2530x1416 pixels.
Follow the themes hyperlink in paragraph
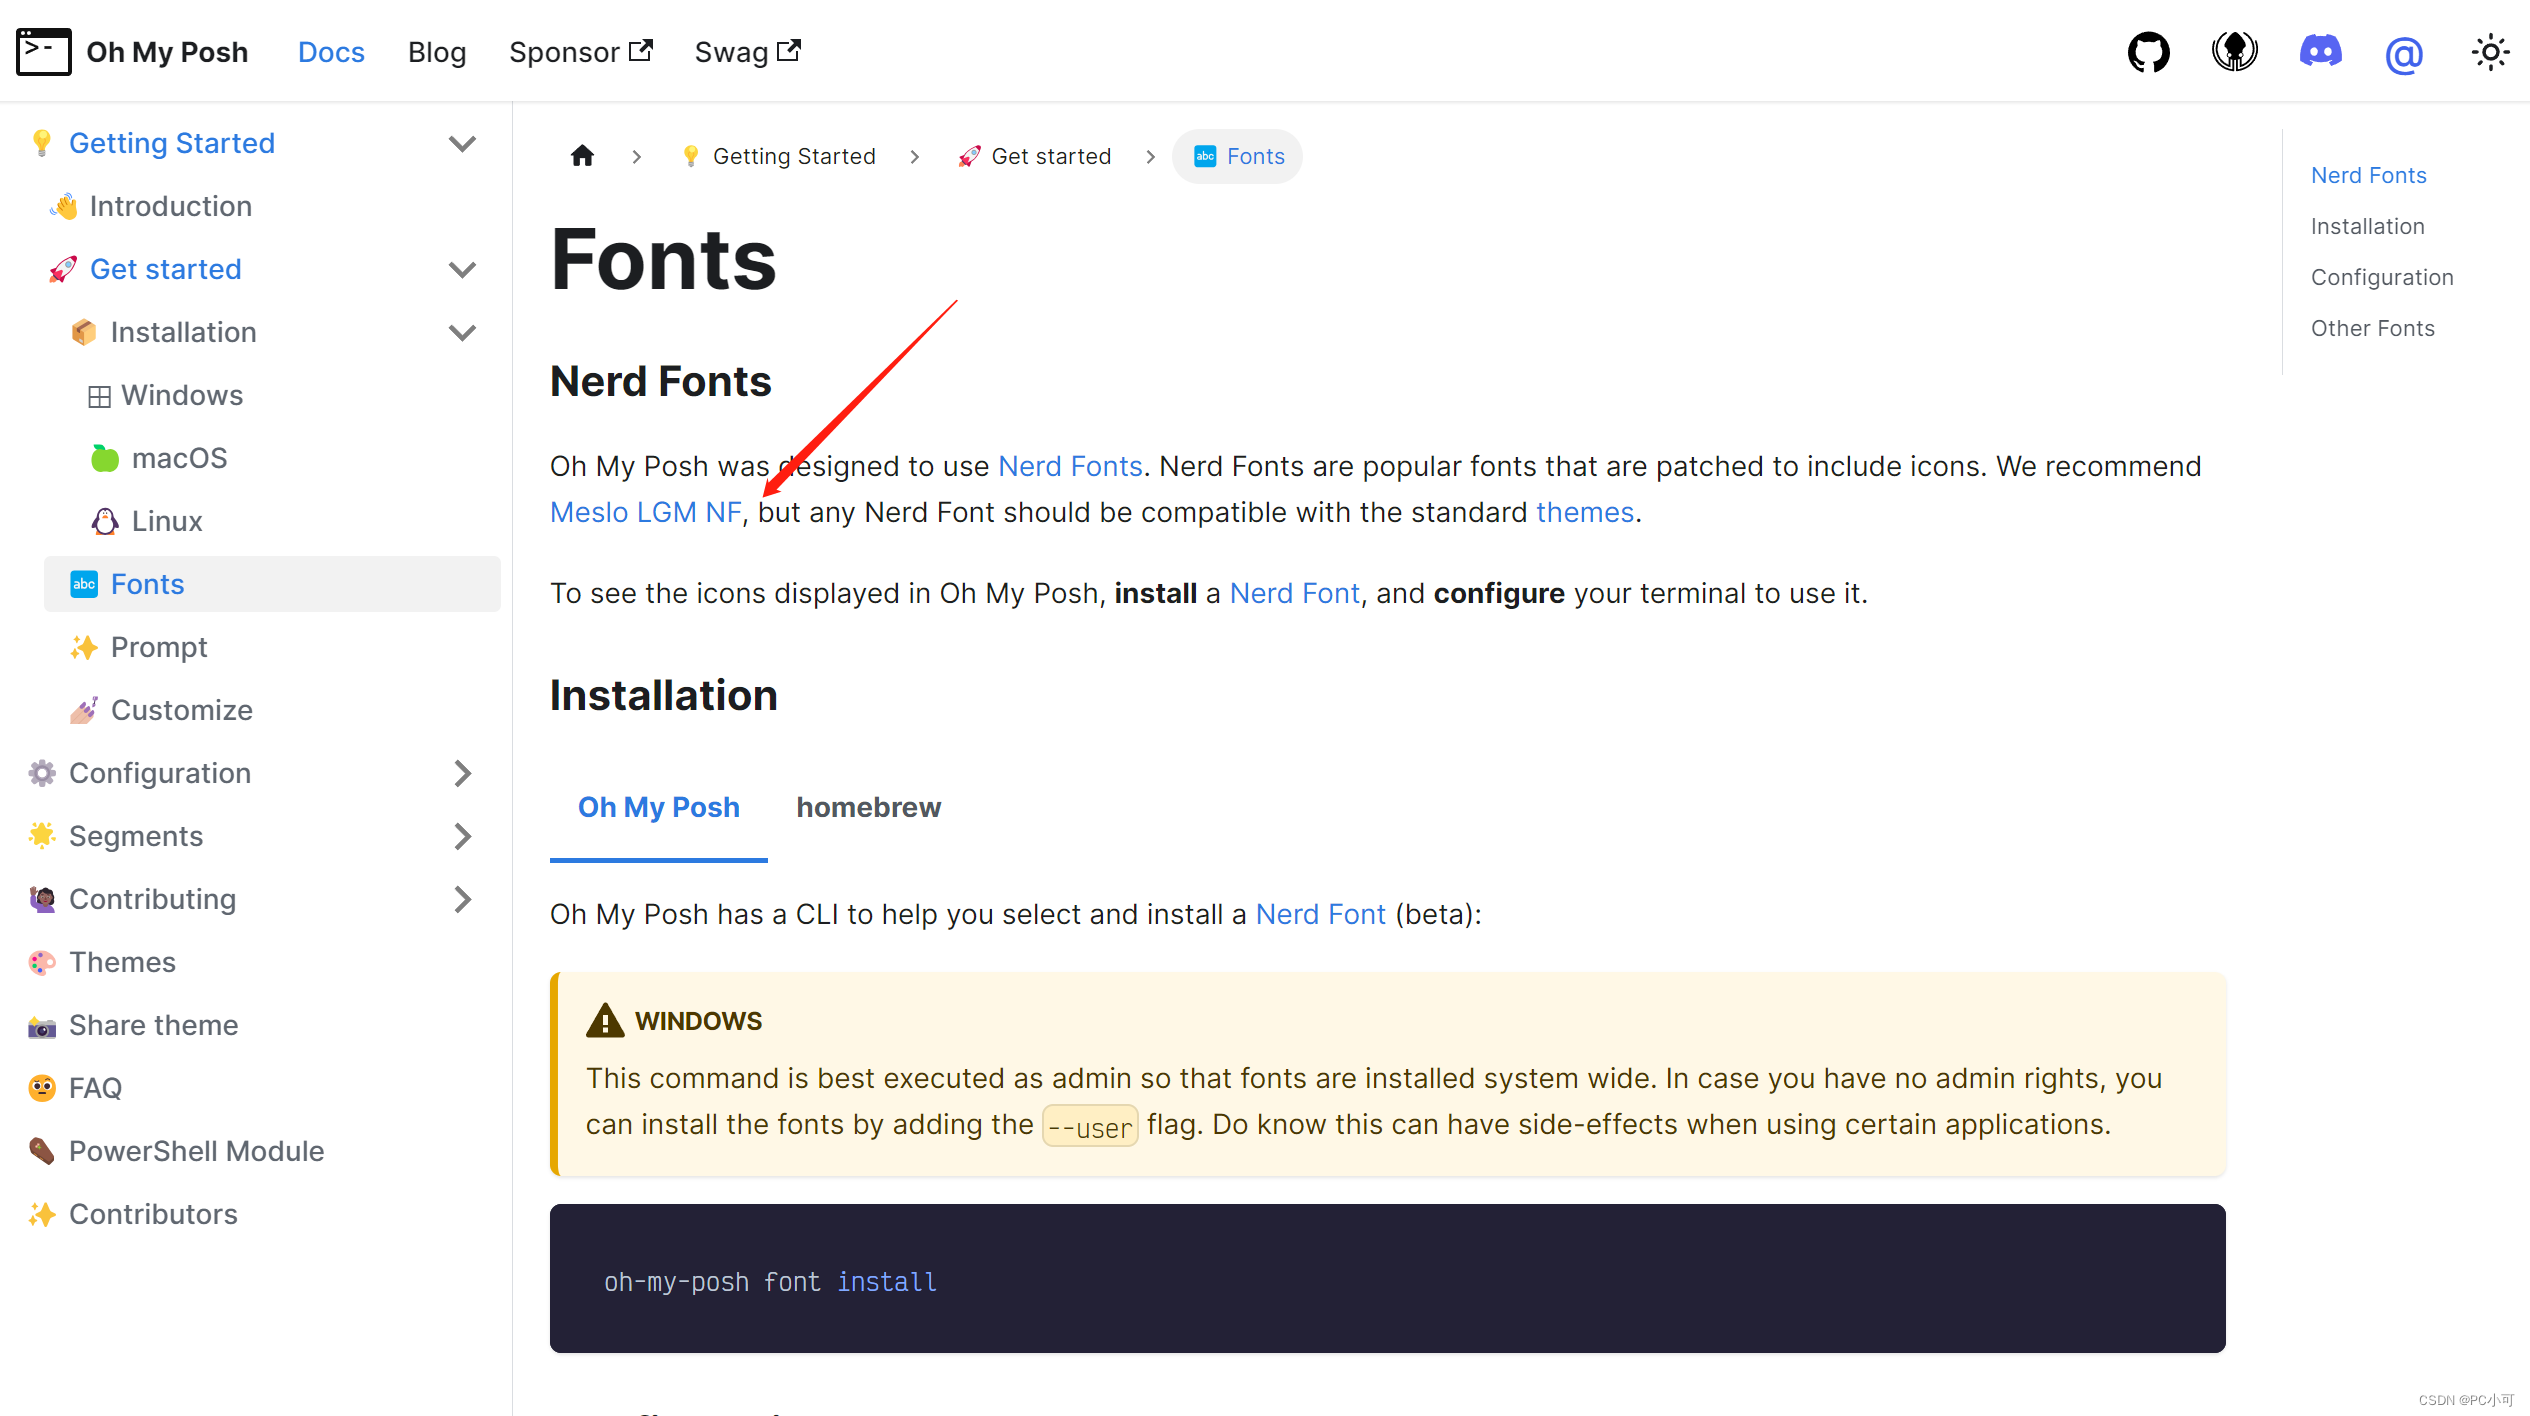1584,512
